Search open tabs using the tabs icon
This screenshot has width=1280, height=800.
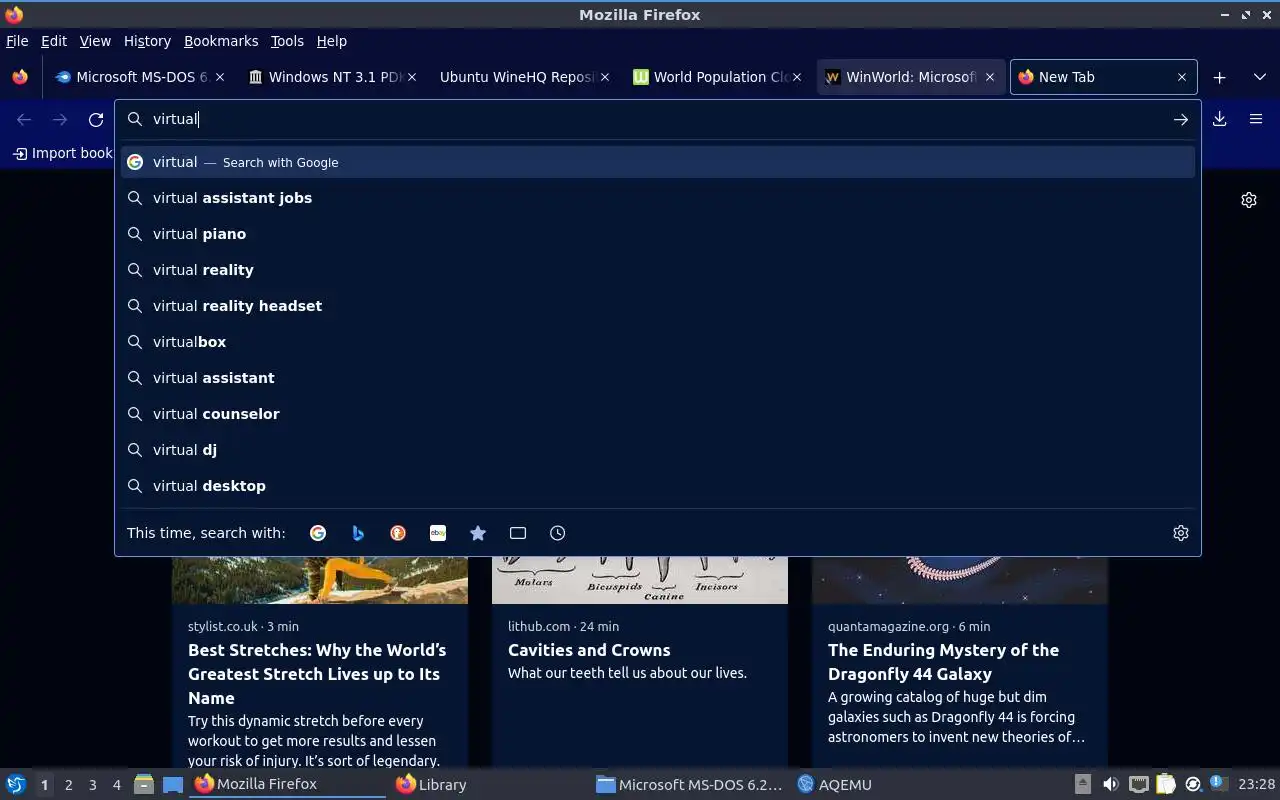click(x=518, y=533)
